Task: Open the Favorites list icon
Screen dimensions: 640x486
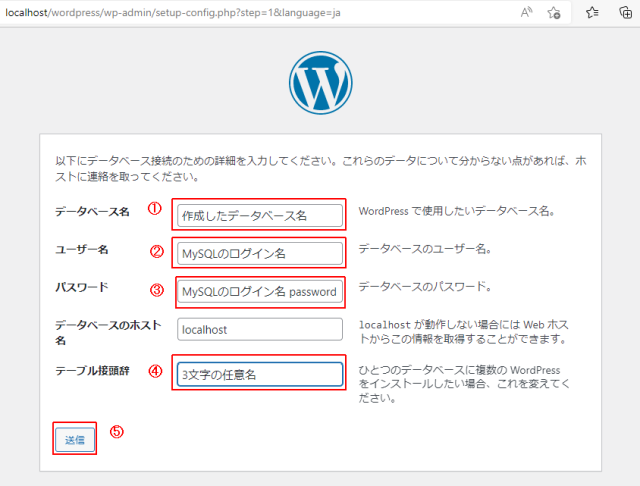Action: 592,12
